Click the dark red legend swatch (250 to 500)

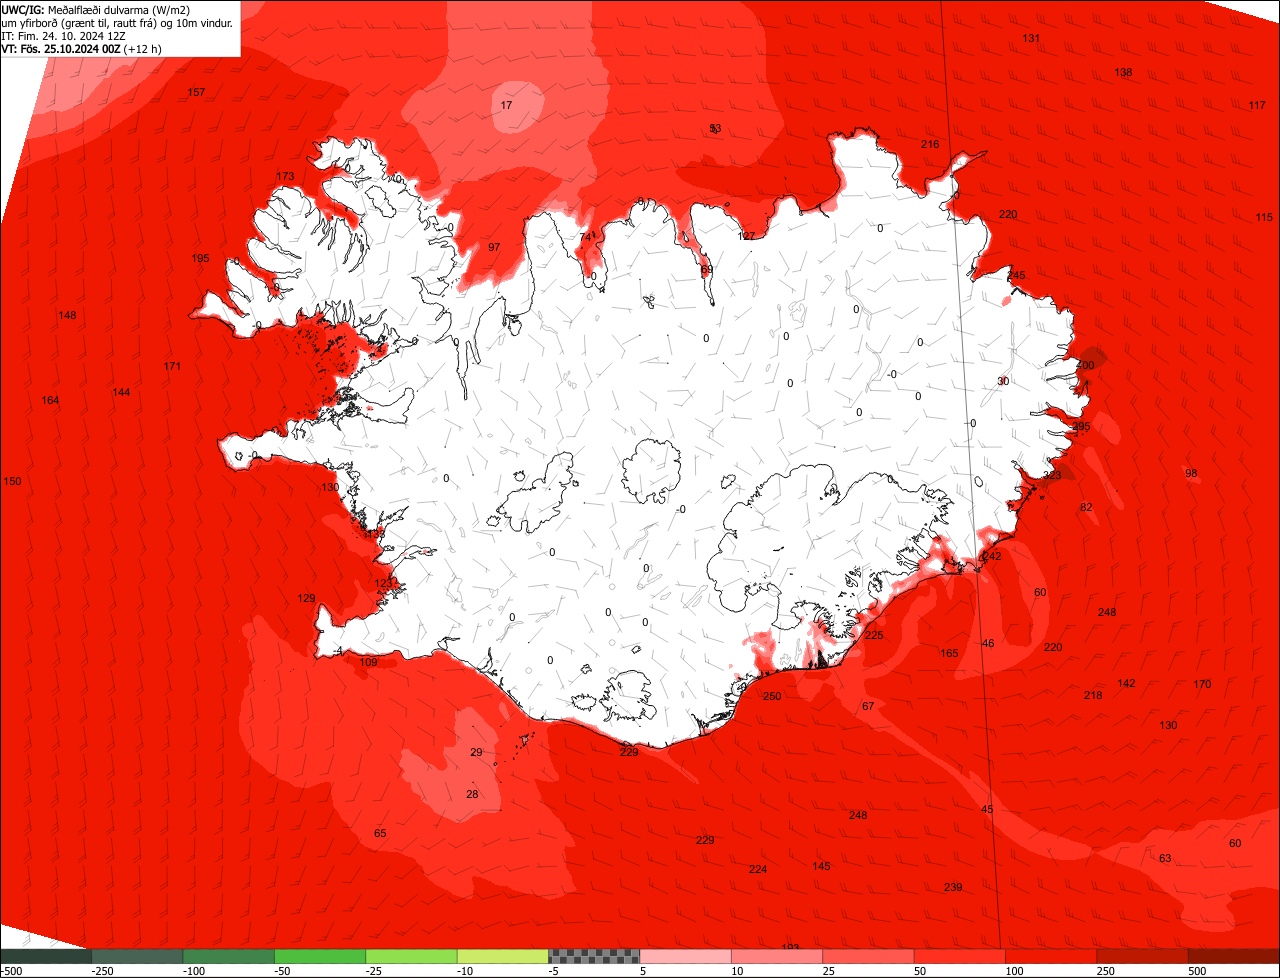pyautogui.click(x=1143, y=956)
